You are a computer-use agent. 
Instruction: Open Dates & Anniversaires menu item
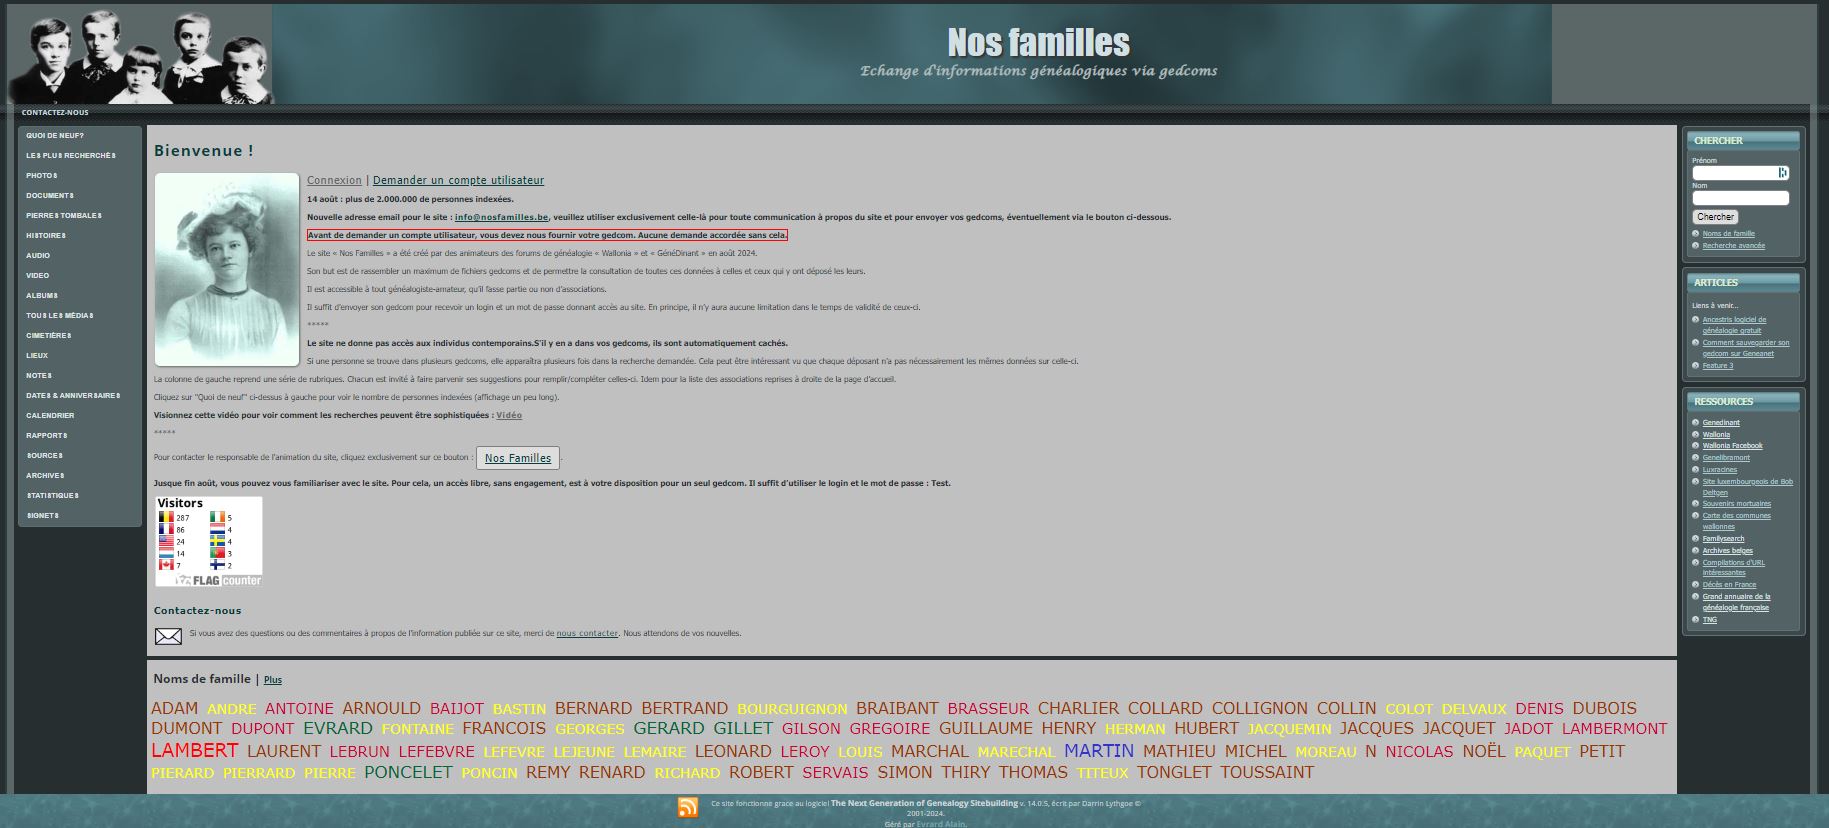coord(73,396)
